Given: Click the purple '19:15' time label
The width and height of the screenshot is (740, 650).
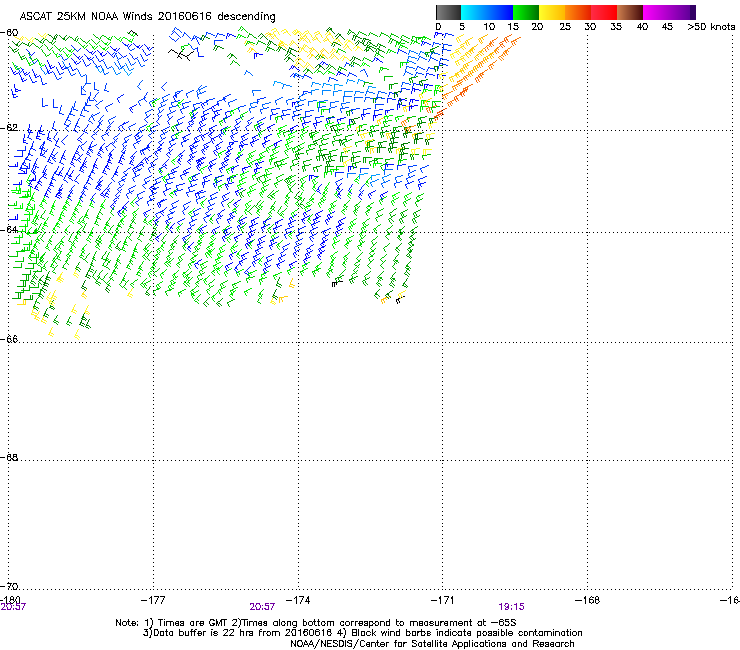Looking at the screenshot, I should point(512,607).
